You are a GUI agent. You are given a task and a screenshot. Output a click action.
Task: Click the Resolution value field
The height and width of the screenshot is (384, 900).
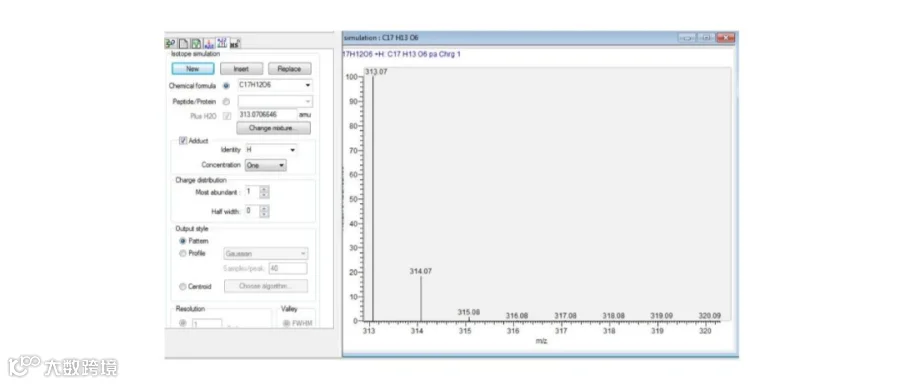tap(207, 324)
